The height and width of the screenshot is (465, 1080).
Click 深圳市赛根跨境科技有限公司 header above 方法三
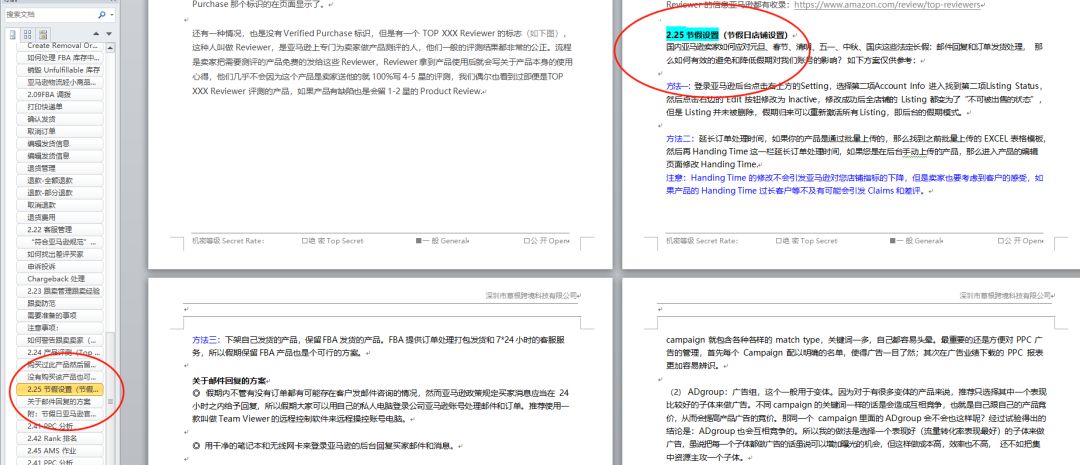tap(532, 295)
